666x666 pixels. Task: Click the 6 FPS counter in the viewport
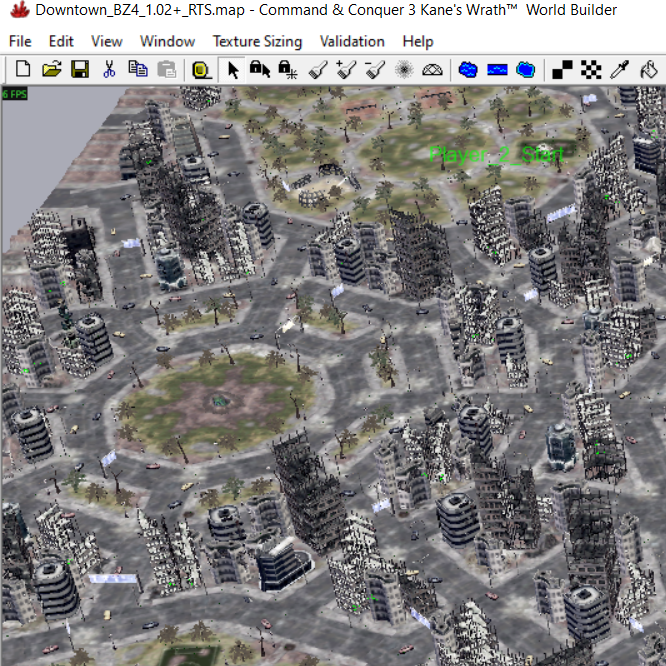tap(14, 94)
